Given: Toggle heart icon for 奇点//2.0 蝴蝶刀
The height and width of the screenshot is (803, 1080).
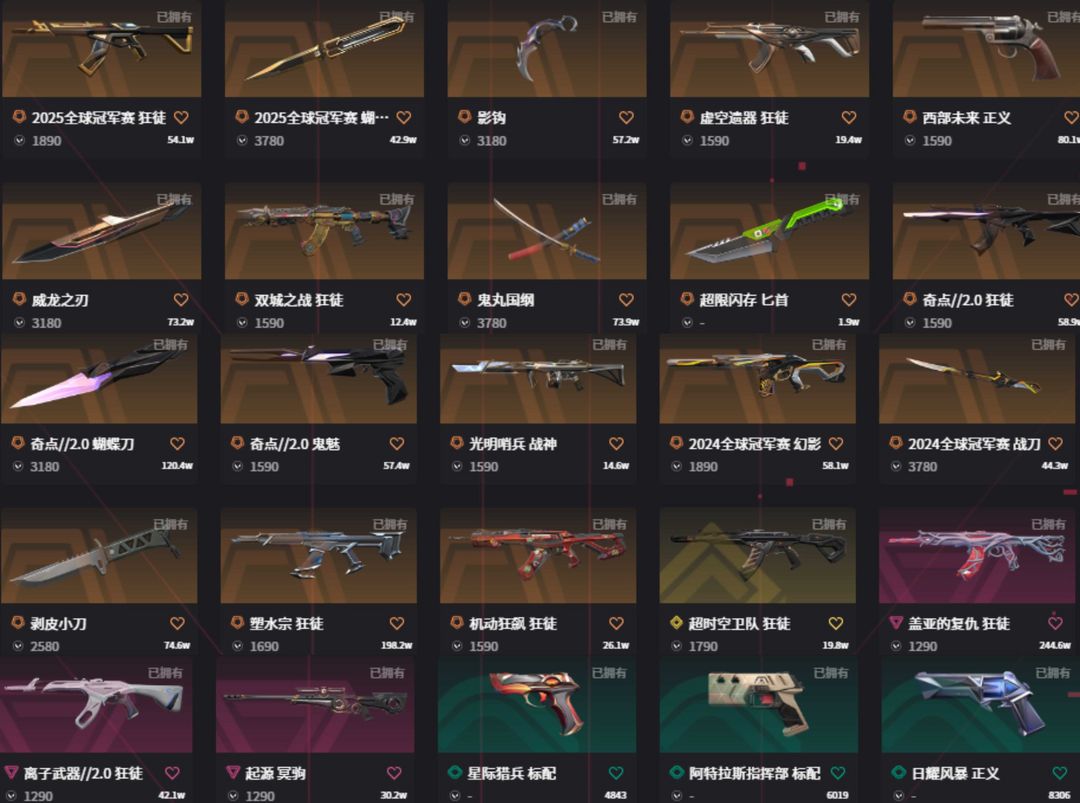Looking at the screenshot, I should pyautogui.click(x=177, y=444).
